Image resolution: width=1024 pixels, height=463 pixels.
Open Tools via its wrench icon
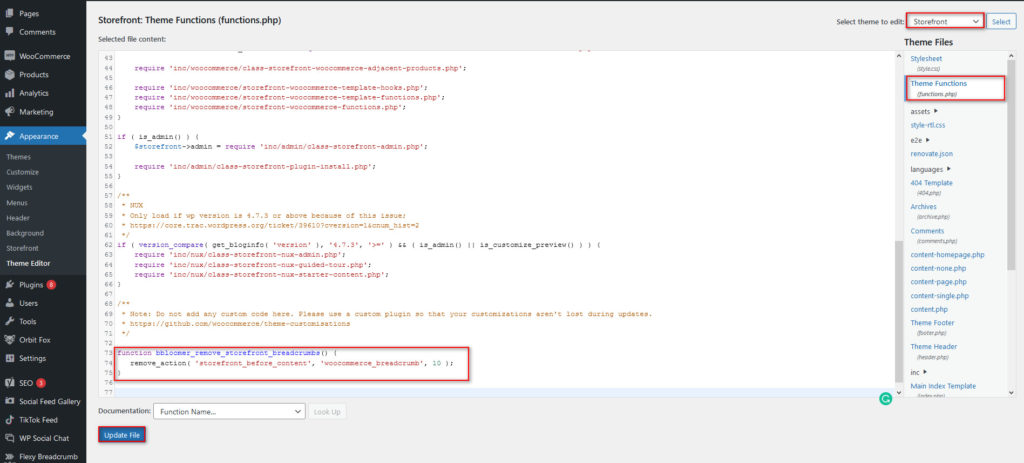click(10, 321)
